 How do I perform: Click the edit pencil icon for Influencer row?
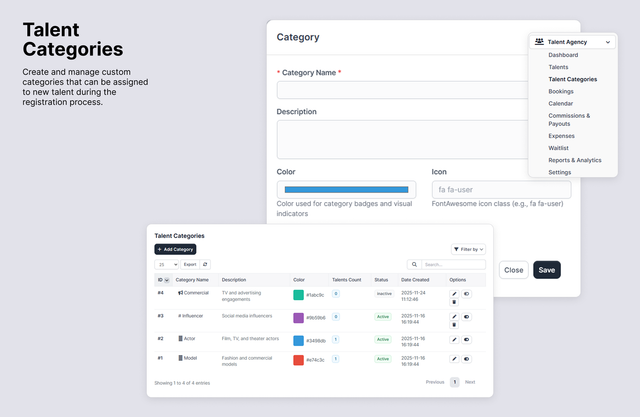pos(454,317)
